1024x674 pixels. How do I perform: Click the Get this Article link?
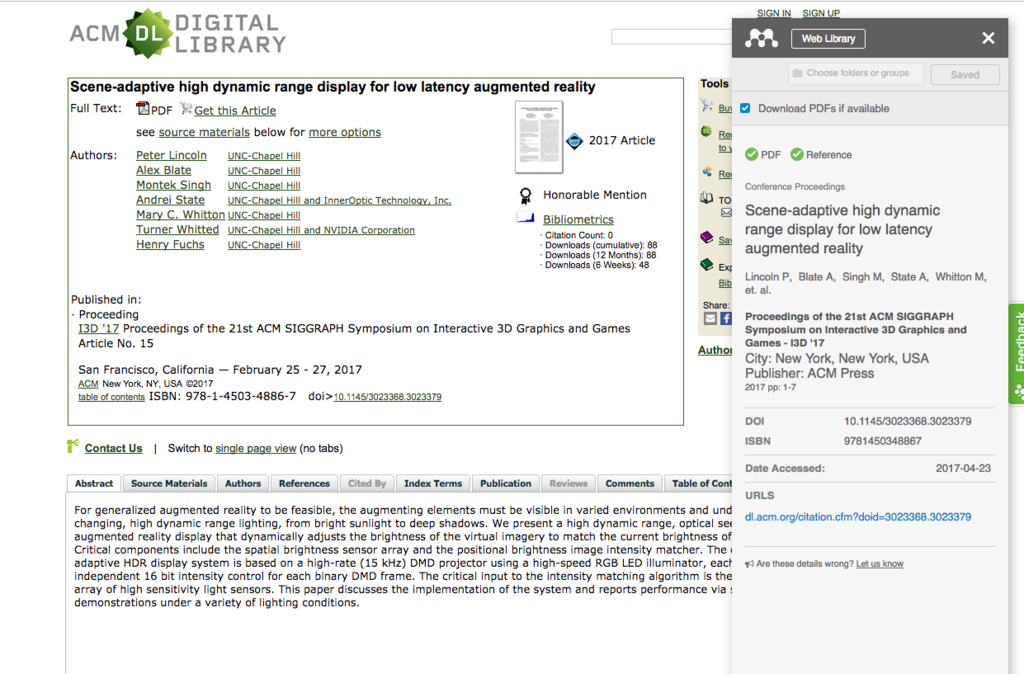pyautogui.click(x=235, y=110)
